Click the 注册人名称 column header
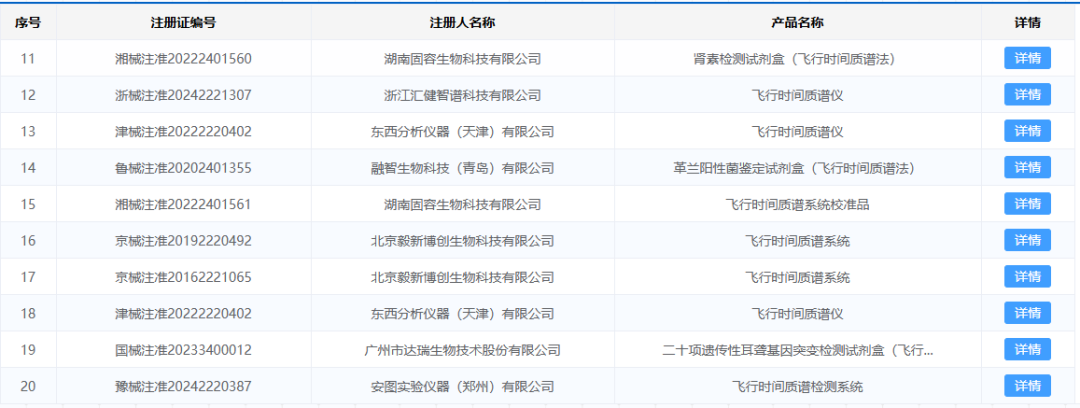Screen dimensions: 1080x408 point(462,22)
